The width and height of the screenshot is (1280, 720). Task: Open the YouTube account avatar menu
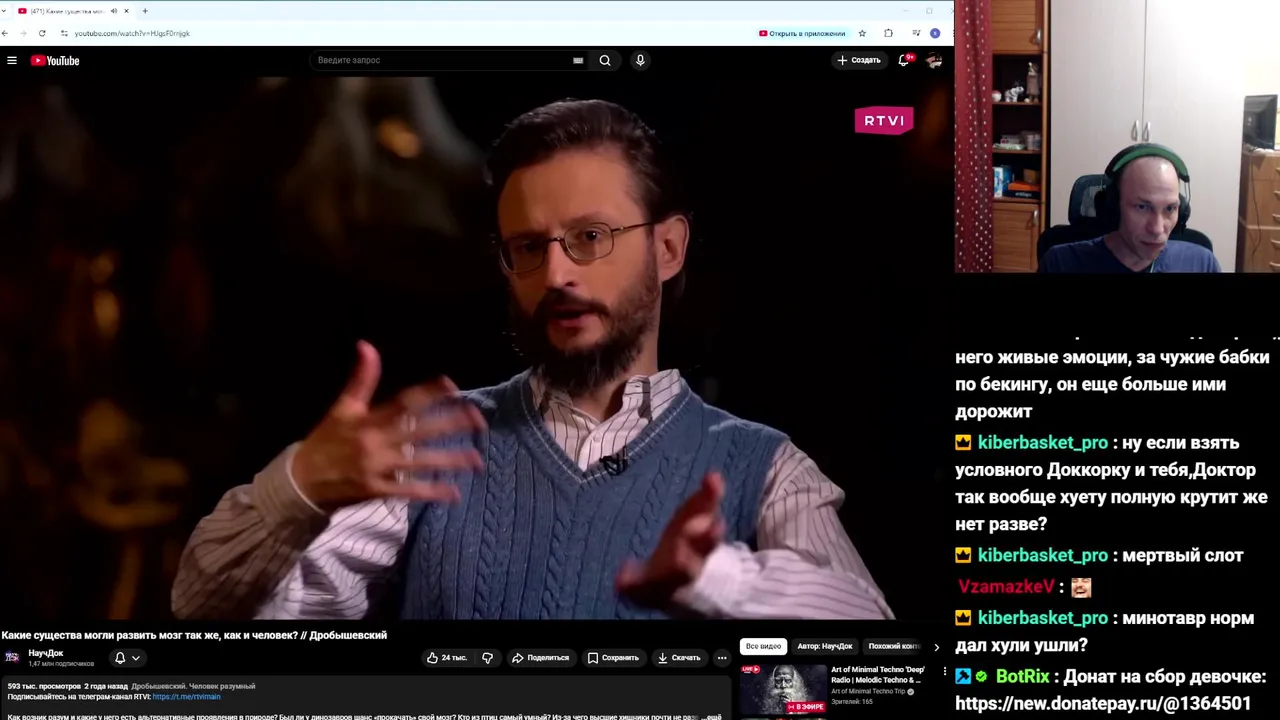click(x=934, y=60)
